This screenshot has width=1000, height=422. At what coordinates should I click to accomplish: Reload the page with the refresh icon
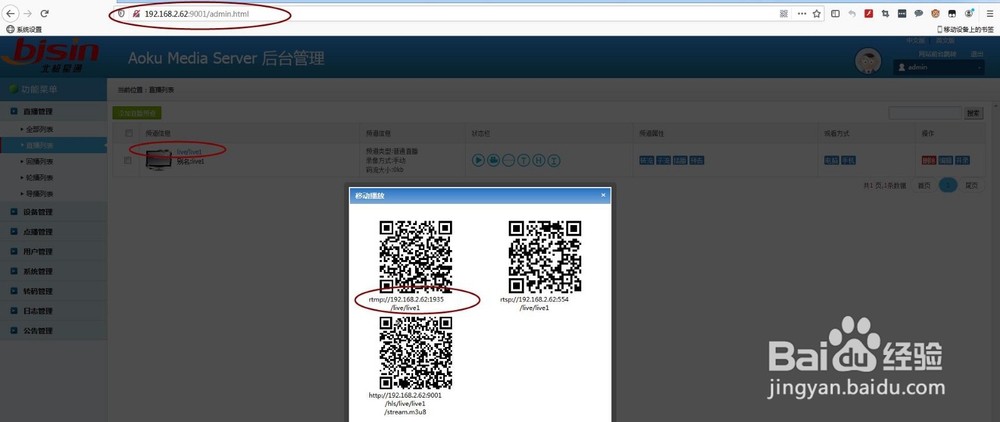(x=45, y=13)
